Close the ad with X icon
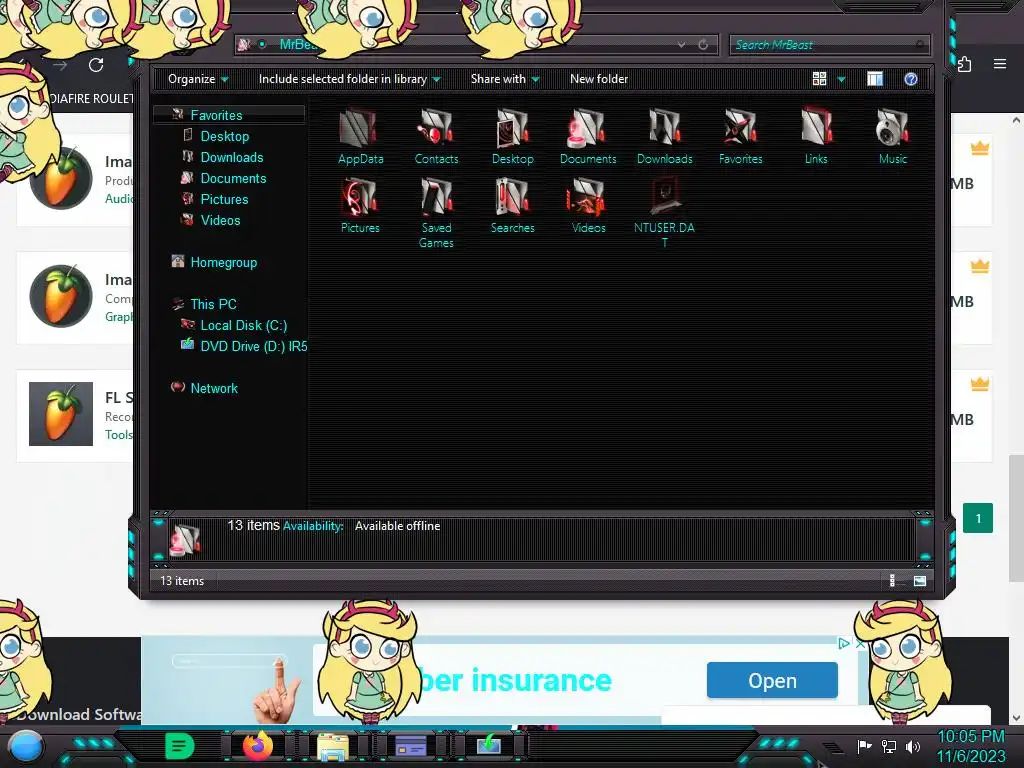1024x768 pixels. [x=860, y=643]
